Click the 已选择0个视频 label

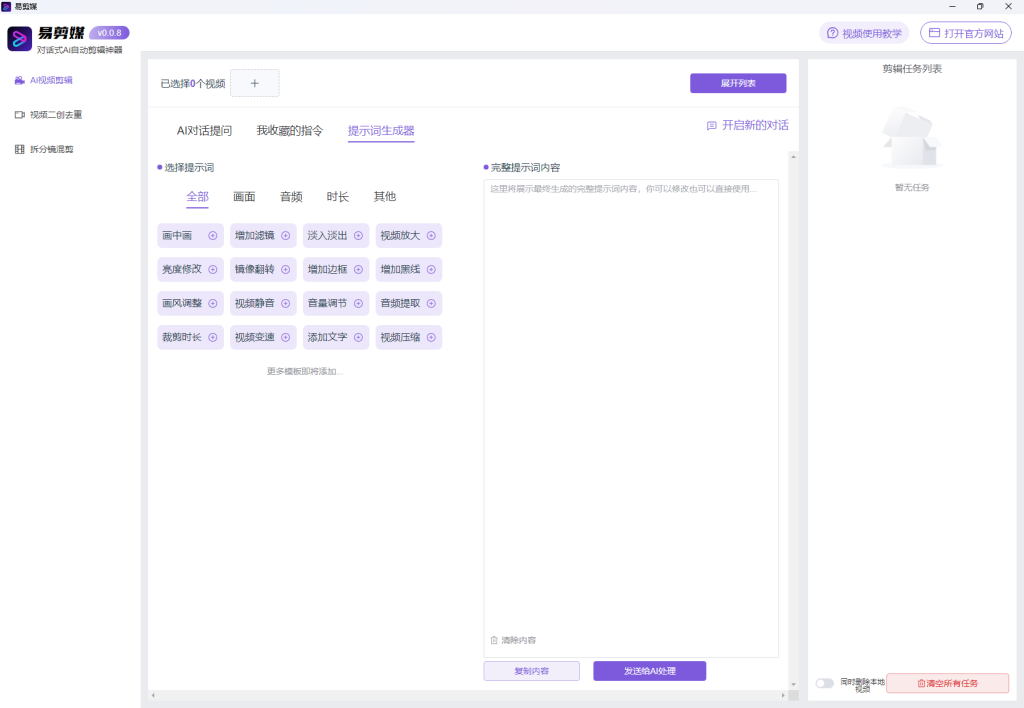[193, 84]
